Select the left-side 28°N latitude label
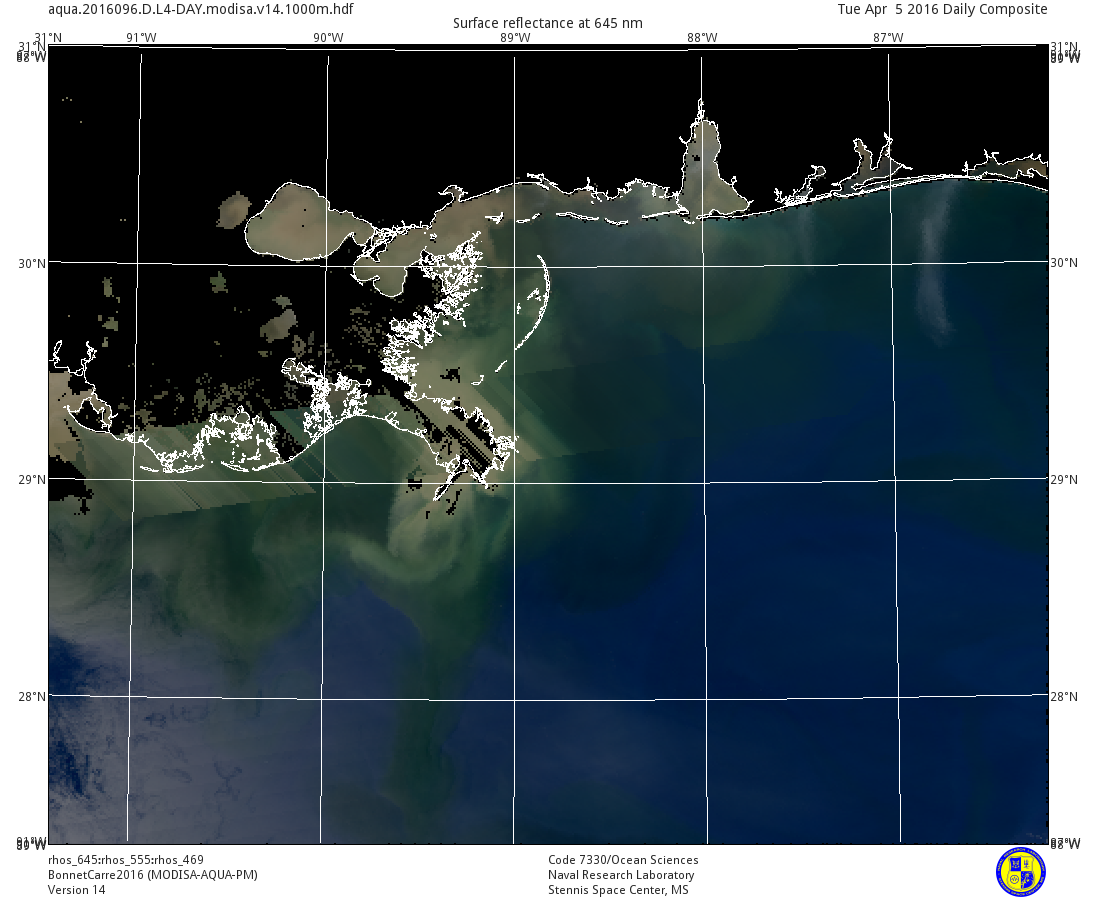This screenshot has width=1096, height=899. (32, 696)
